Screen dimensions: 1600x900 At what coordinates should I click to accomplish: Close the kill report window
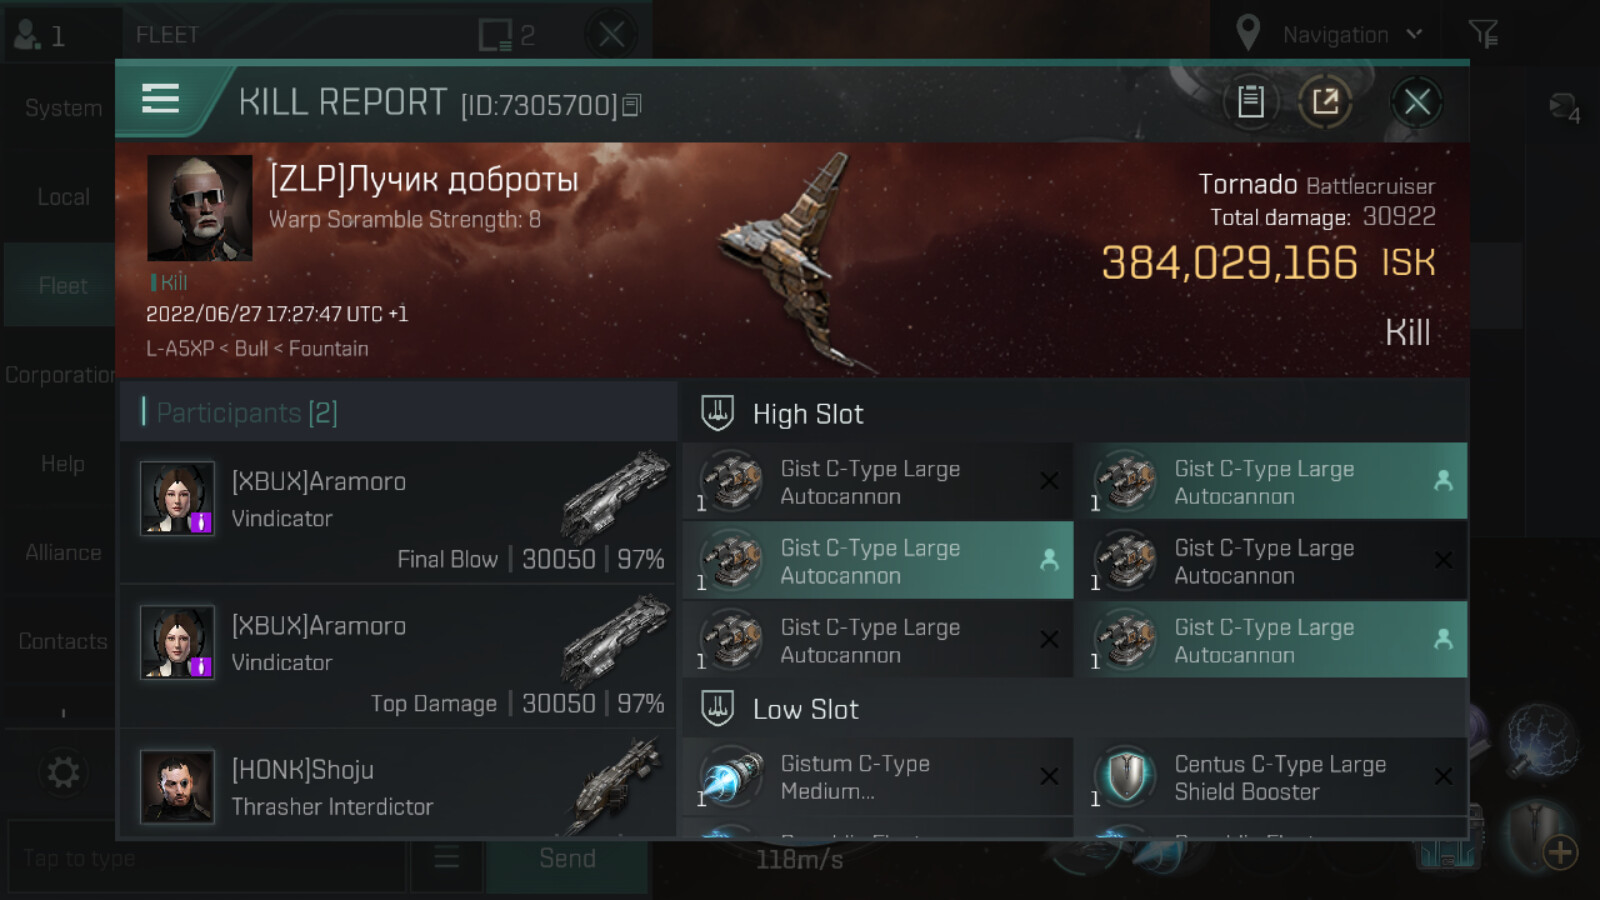tap(1416, 101)
